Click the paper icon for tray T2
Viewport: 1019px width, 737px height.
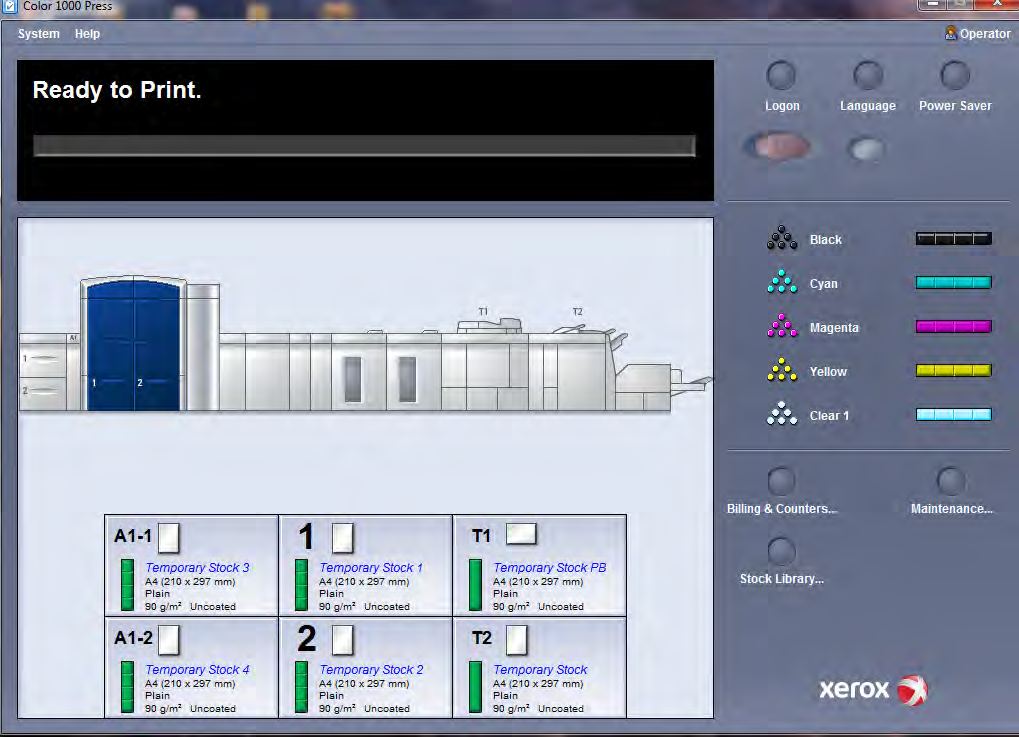coord(517,640)
